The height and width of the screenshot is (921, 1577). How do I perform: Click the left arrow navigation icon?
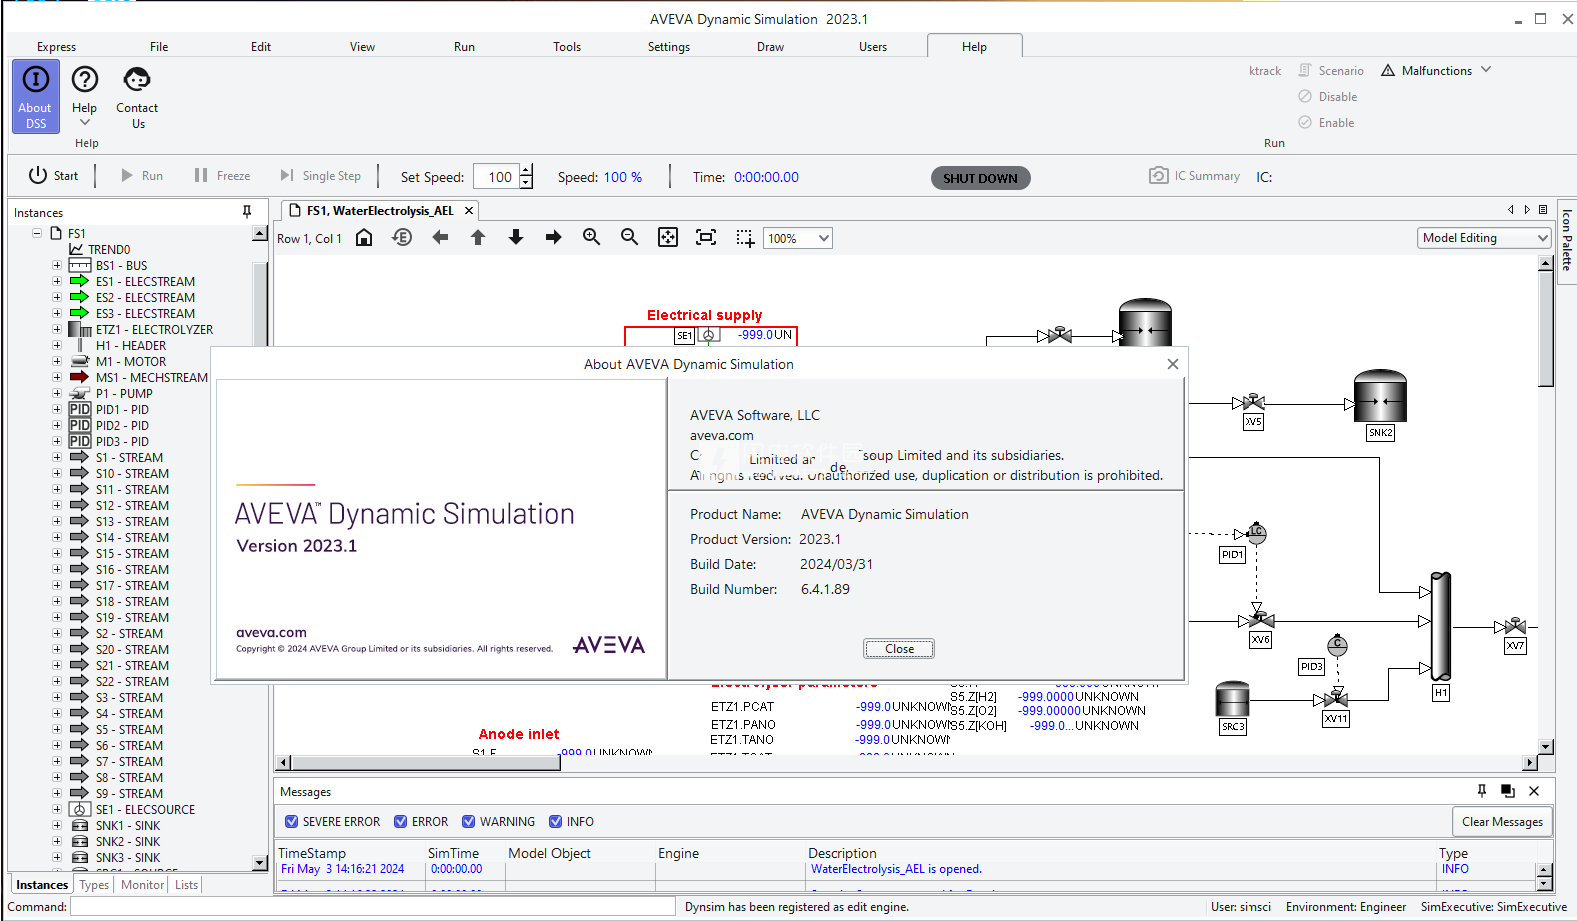[440, 237]
